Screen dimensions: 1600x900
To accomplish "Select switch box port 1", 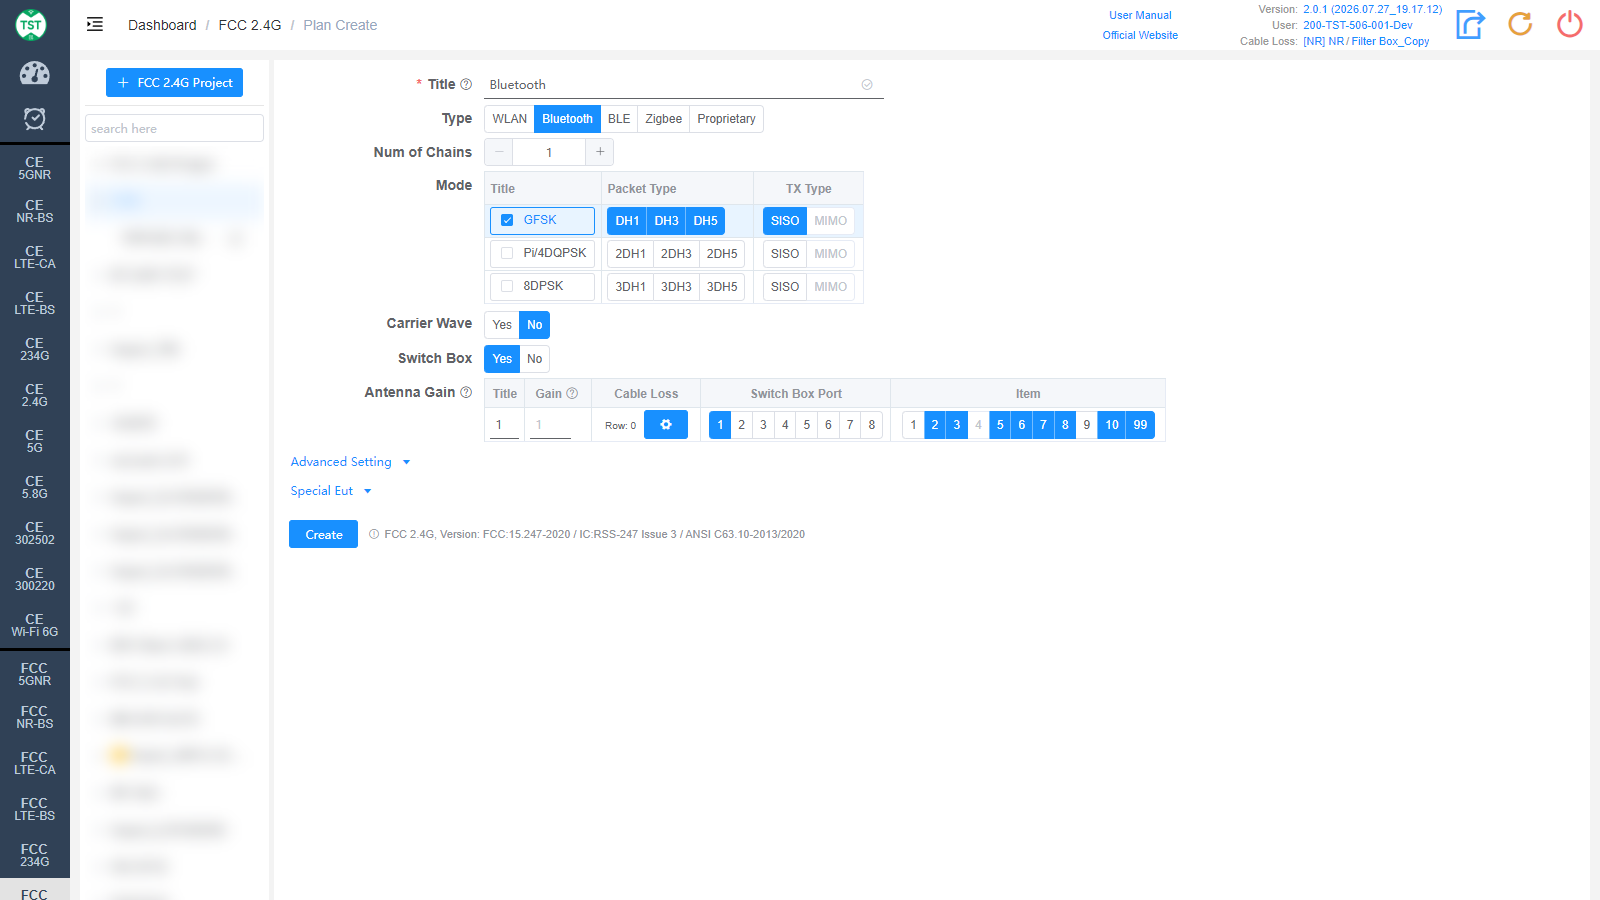I will (720, 425).
